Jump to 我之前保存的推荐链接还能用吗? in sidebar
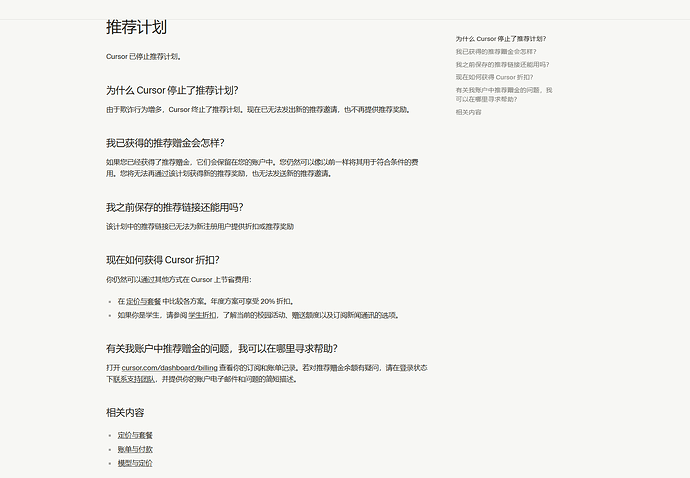The height and width of the screenshot is (478, 690). (502, 65)
